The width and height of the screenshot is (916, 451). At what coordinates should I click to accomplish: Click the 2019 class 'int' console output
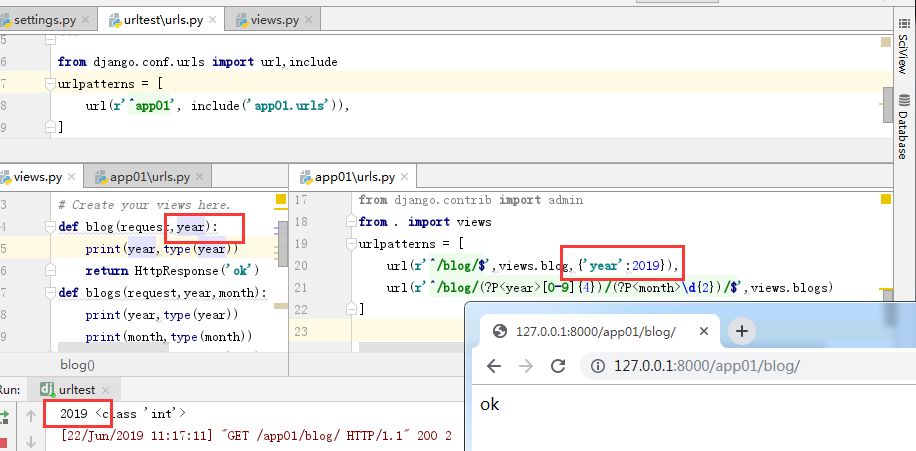pyautogui.click(x=123, y=414)
